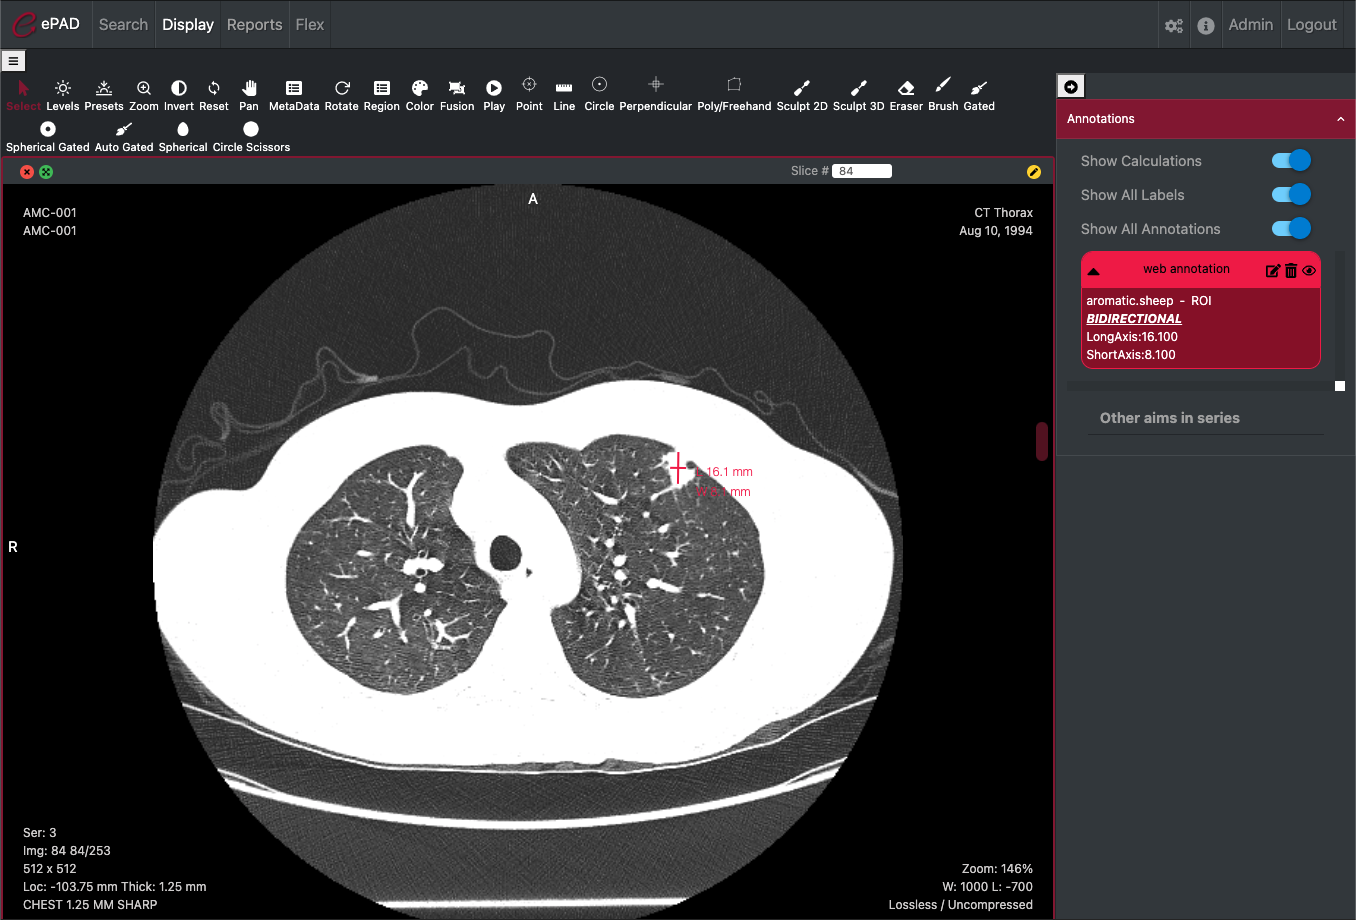Select the Pan hand tool

[249, 94]
